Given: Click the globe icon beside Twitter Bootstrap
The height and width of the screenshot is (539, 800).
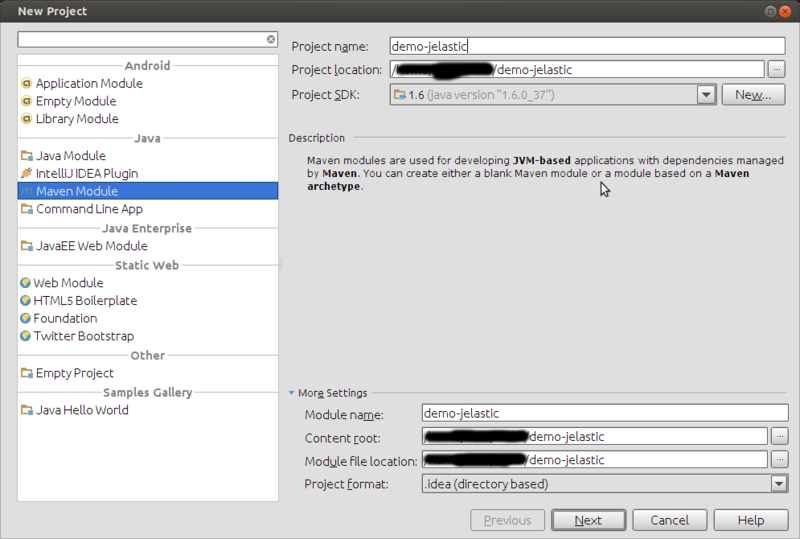Looking at the screenshot, I should tap(26, 336).
